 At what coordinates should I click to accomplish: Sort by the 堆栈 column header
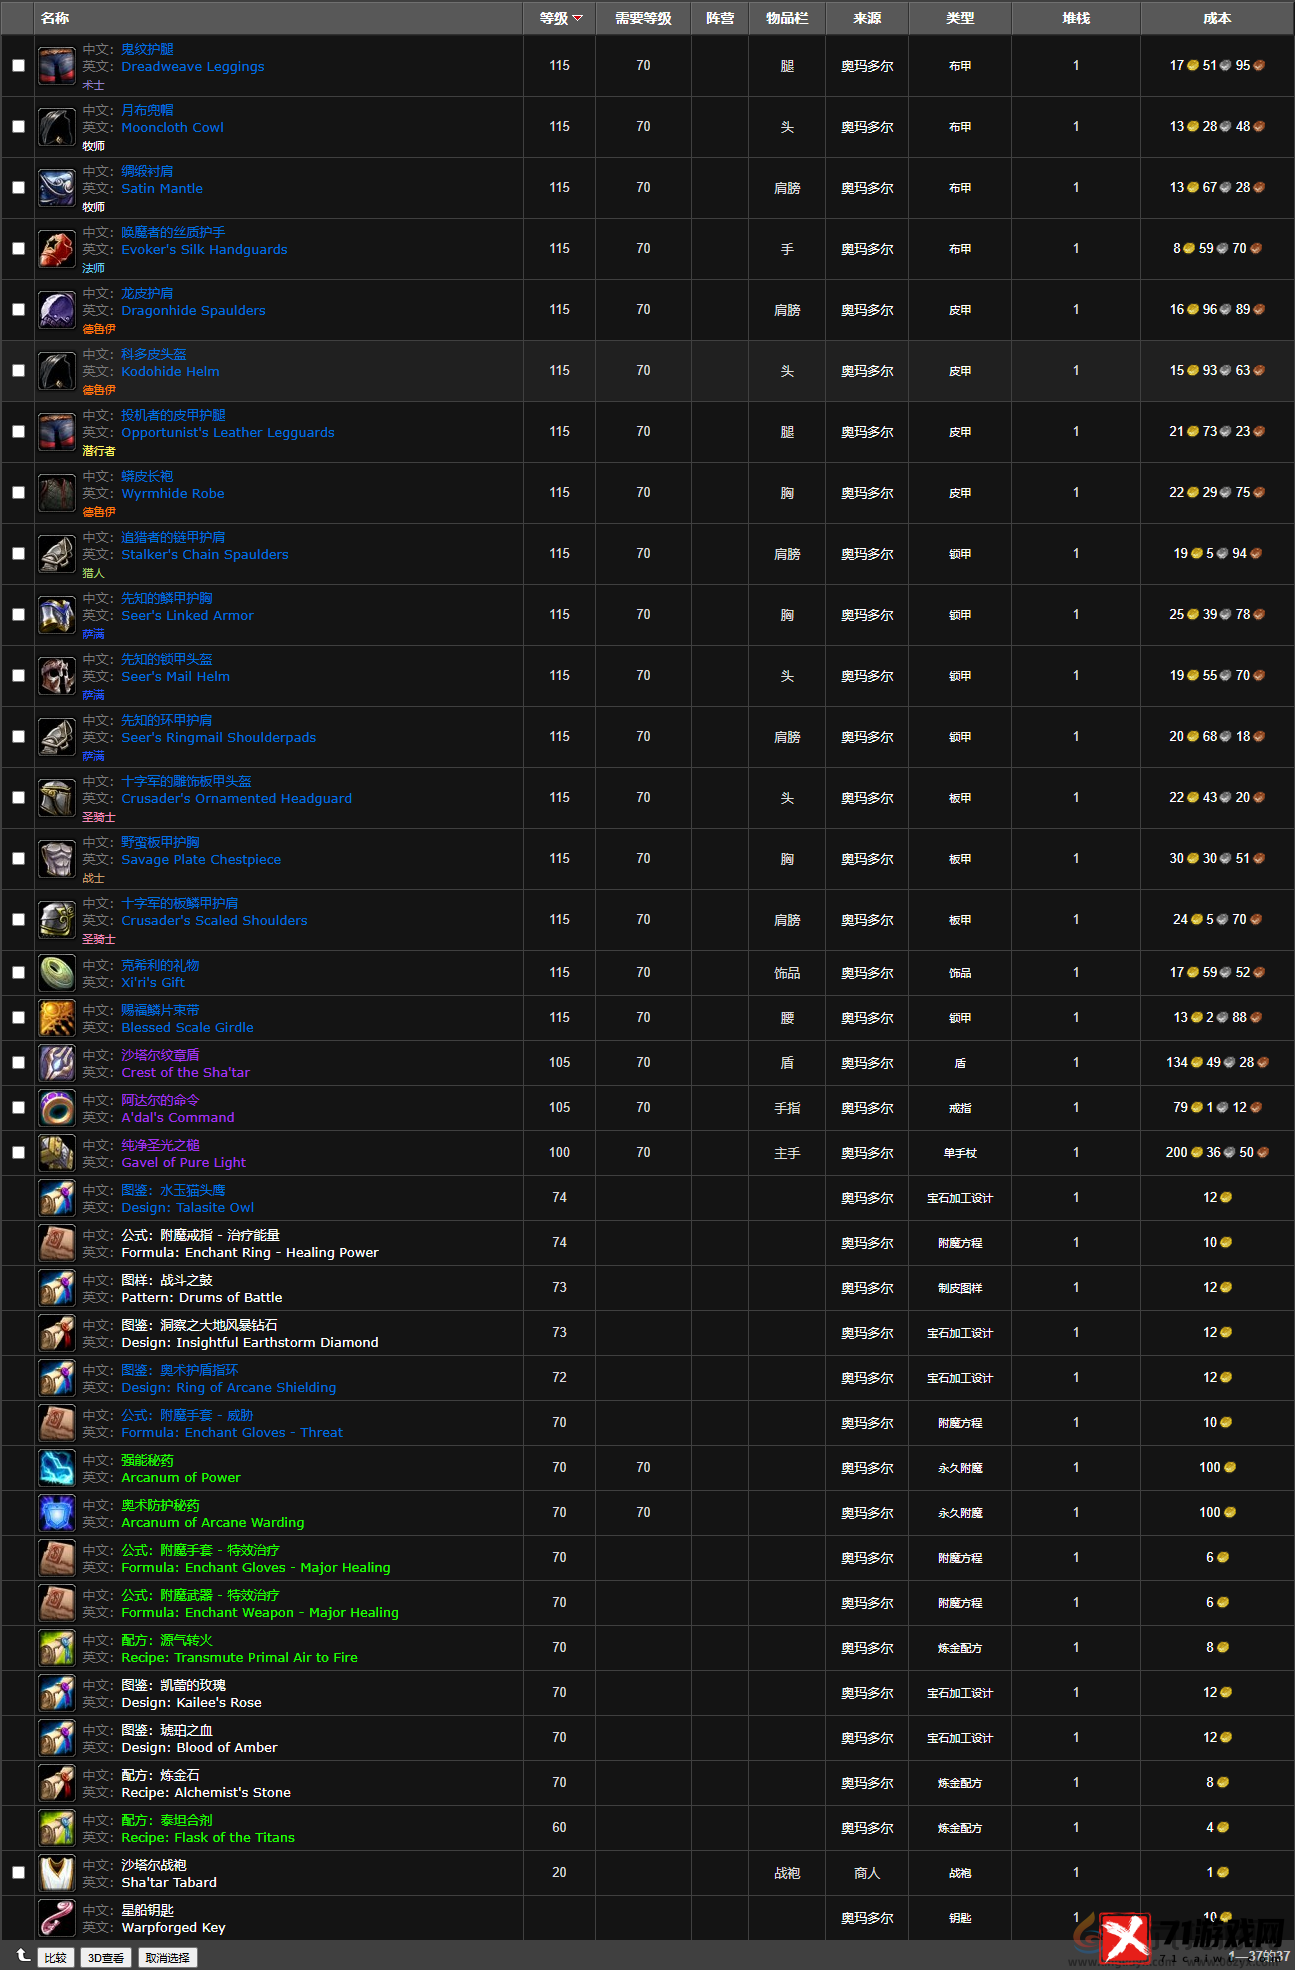click(1076, 18)
